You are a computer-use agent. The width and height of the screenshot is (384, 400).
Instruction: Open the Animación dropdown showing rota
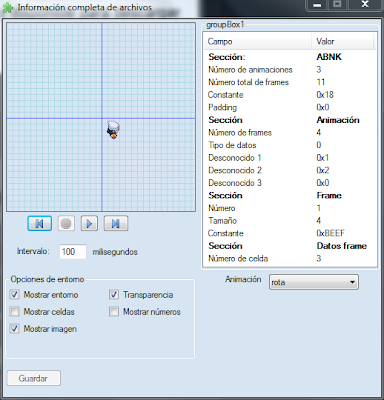pos(314,282)
